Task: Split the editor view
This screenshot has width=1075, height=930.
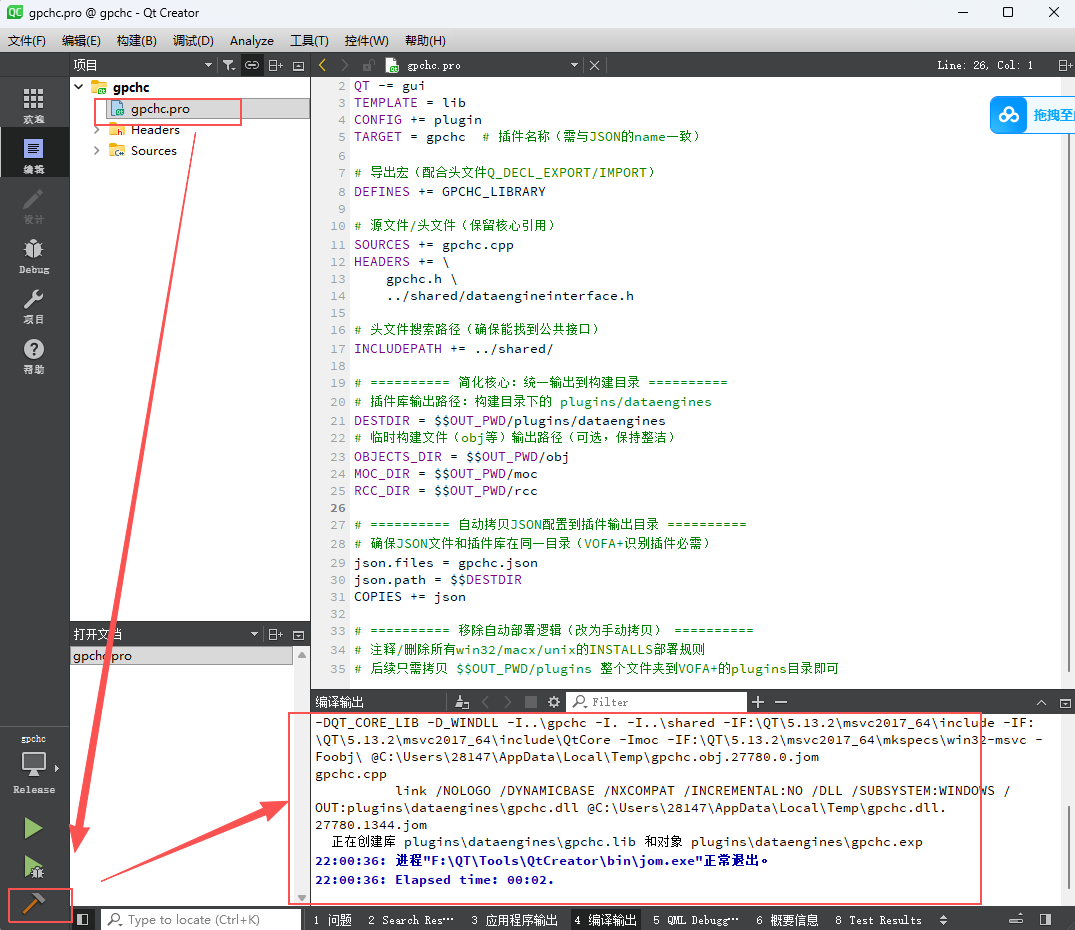Action: [1064, 65]
